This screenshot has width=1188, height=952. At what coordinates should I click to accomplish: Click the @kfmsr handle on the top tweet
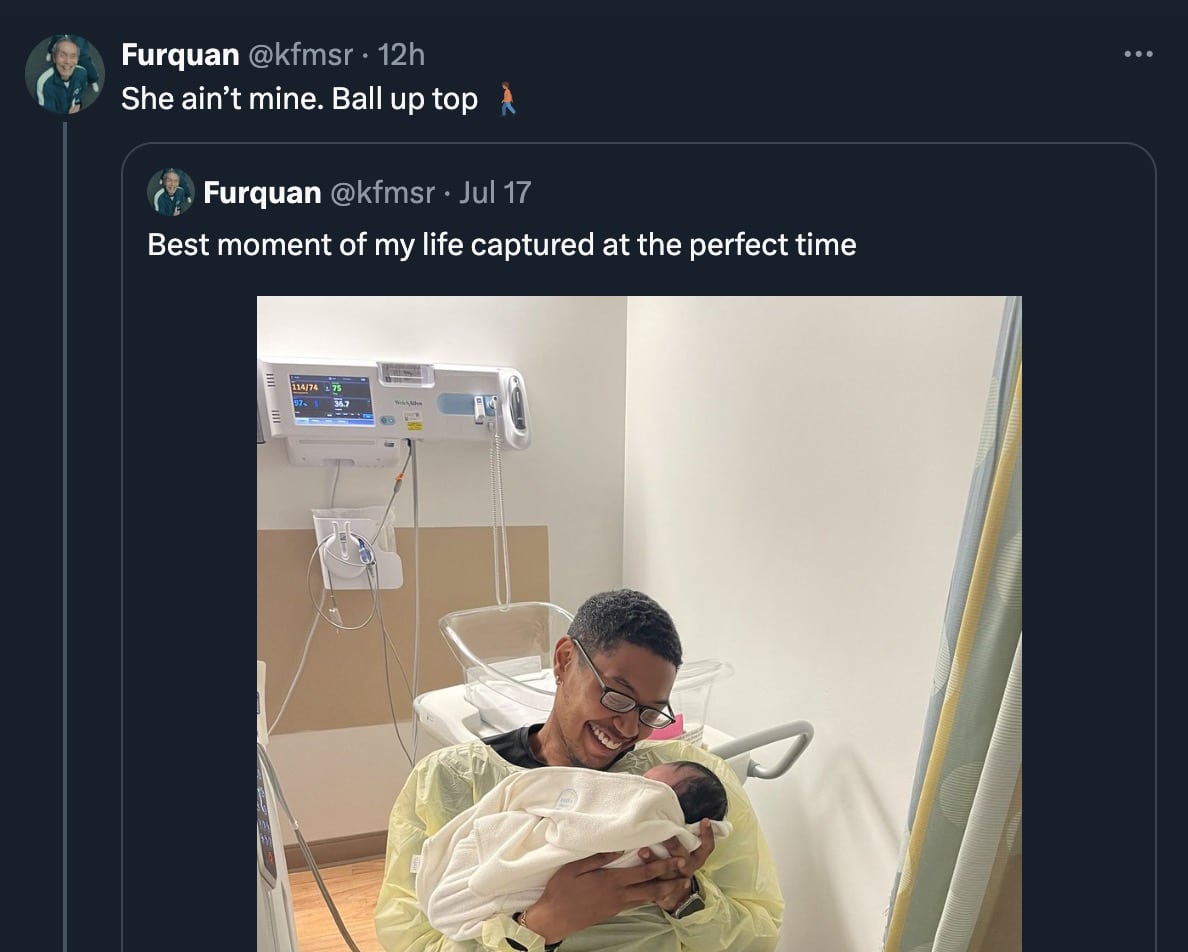pos(300,55)
